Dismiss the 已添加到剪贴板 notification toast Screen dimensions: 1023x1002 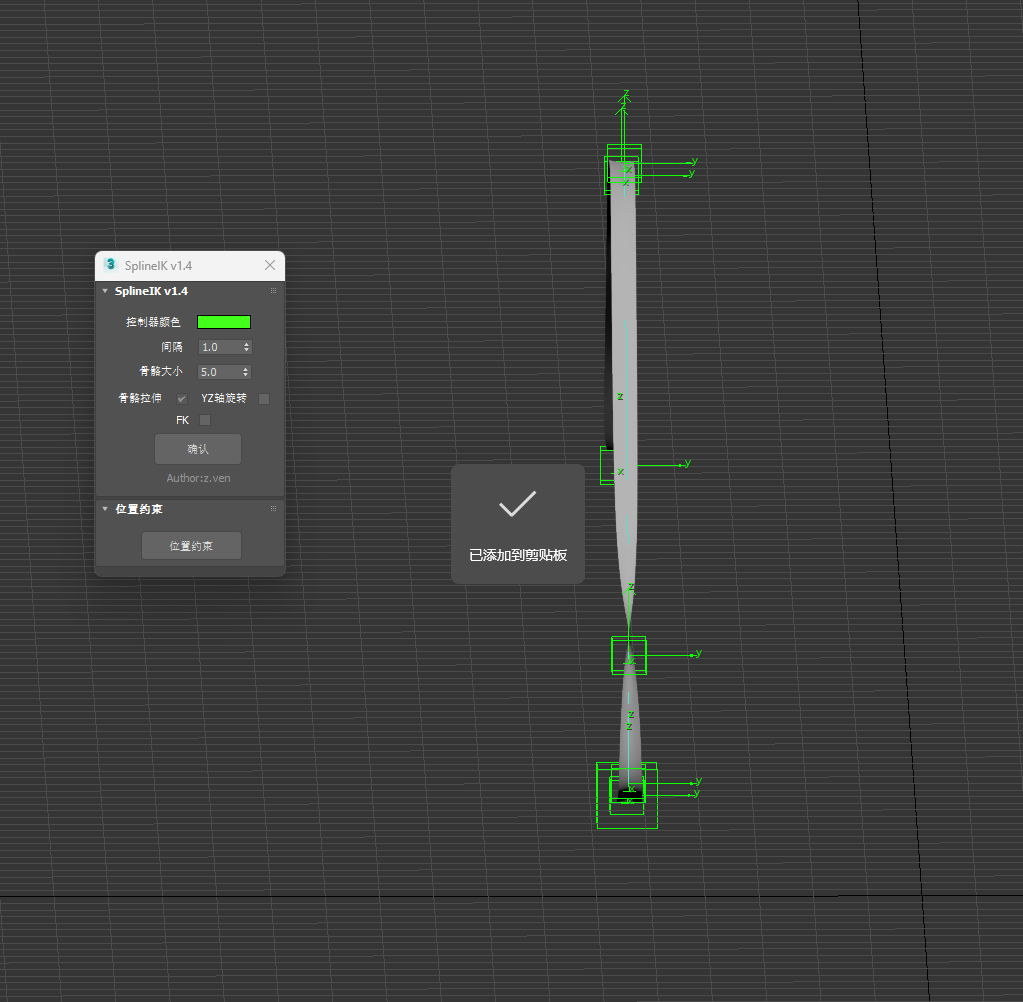coord(517,523)
